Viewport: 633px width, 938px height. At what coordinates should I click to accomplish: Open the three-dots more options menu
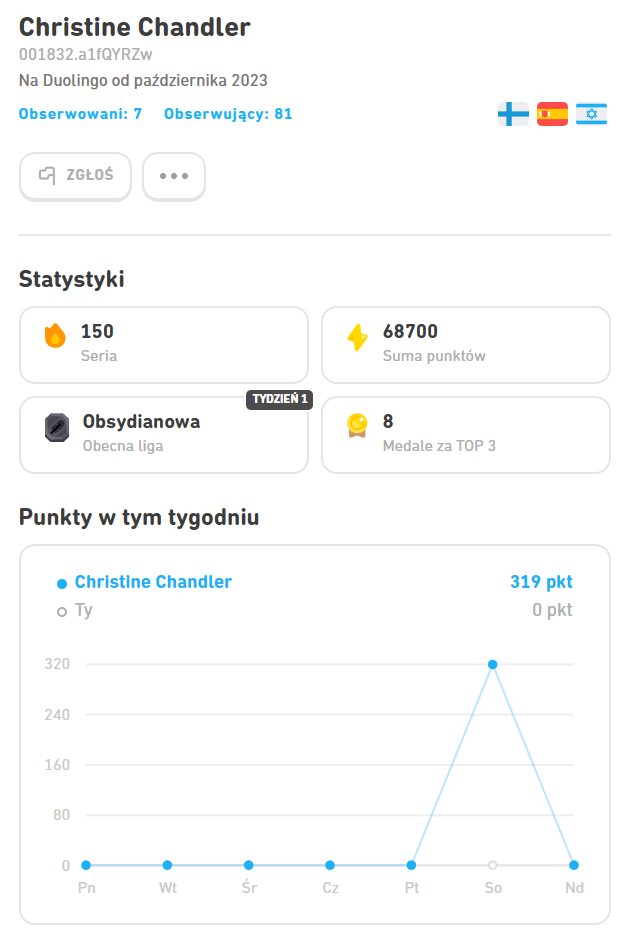coord(174,176)
